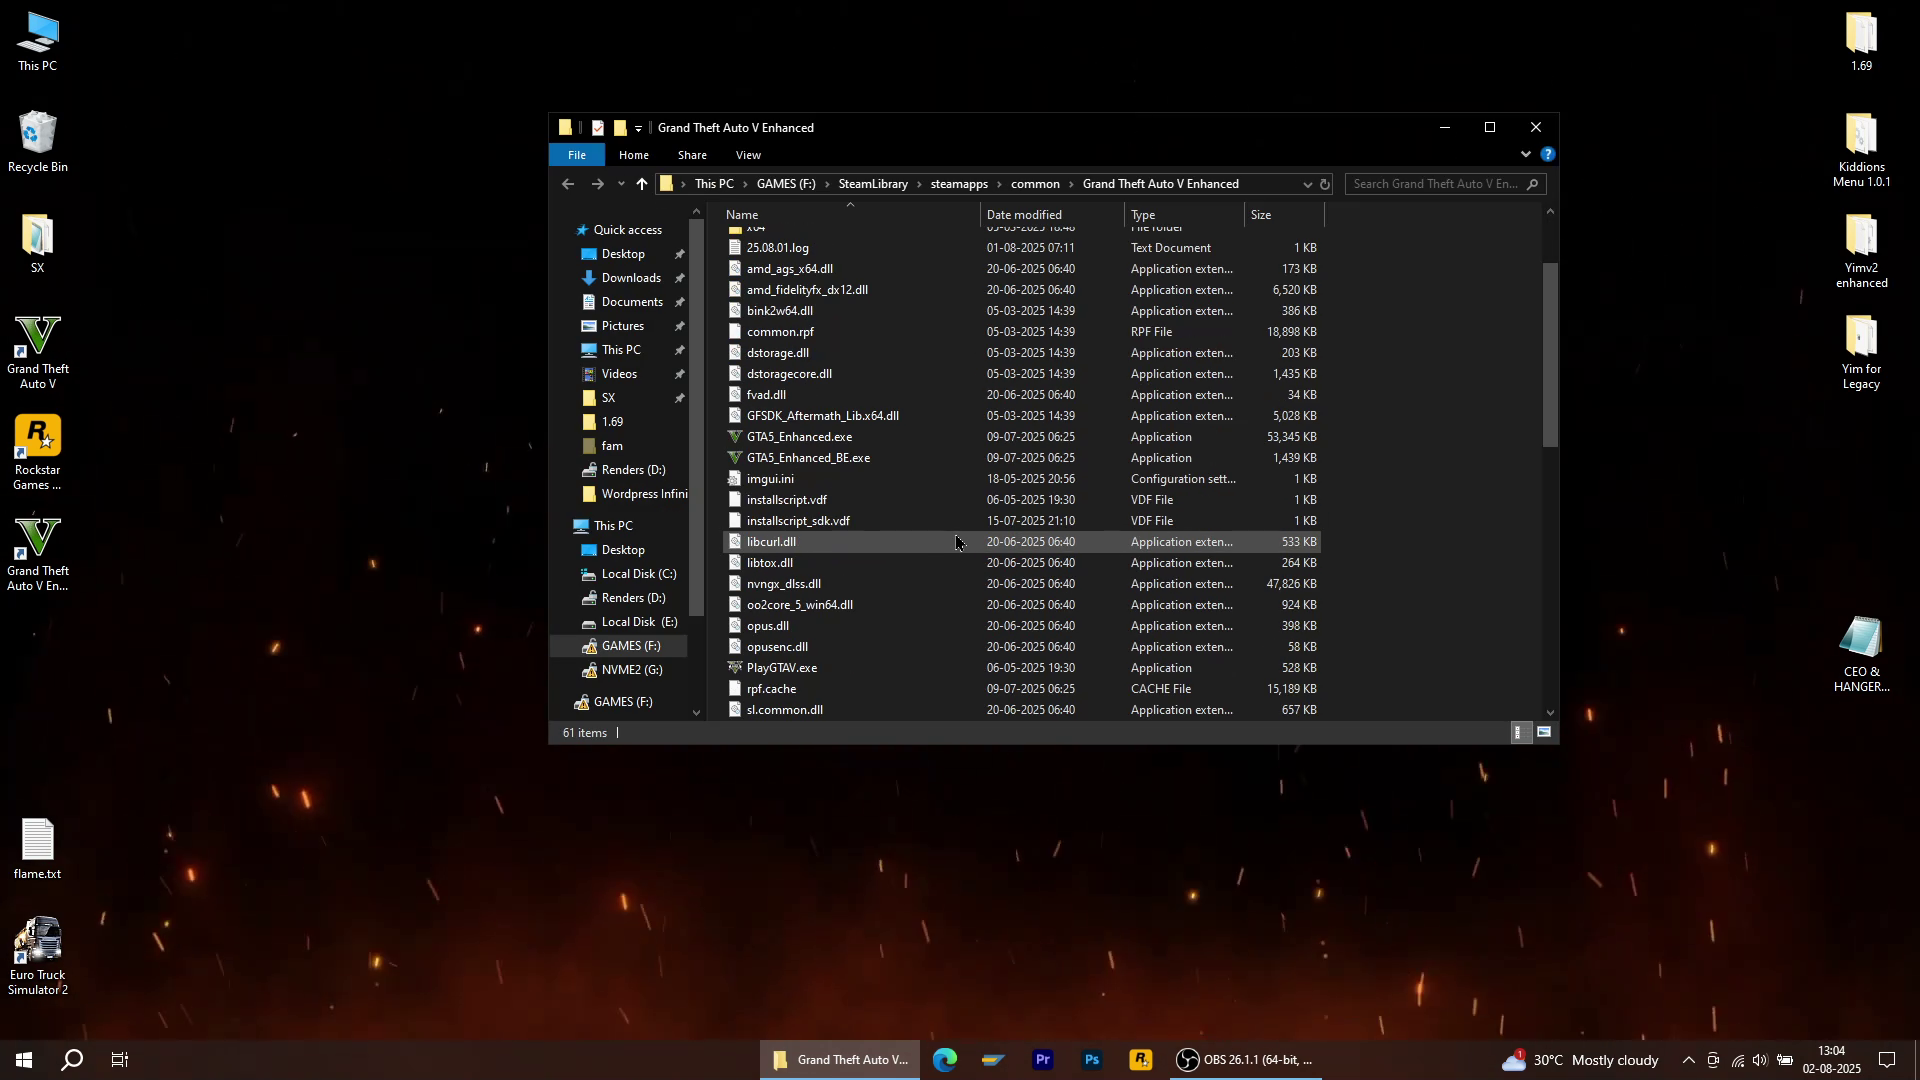Open the Action Center notifications icon

(1887, 1060)
